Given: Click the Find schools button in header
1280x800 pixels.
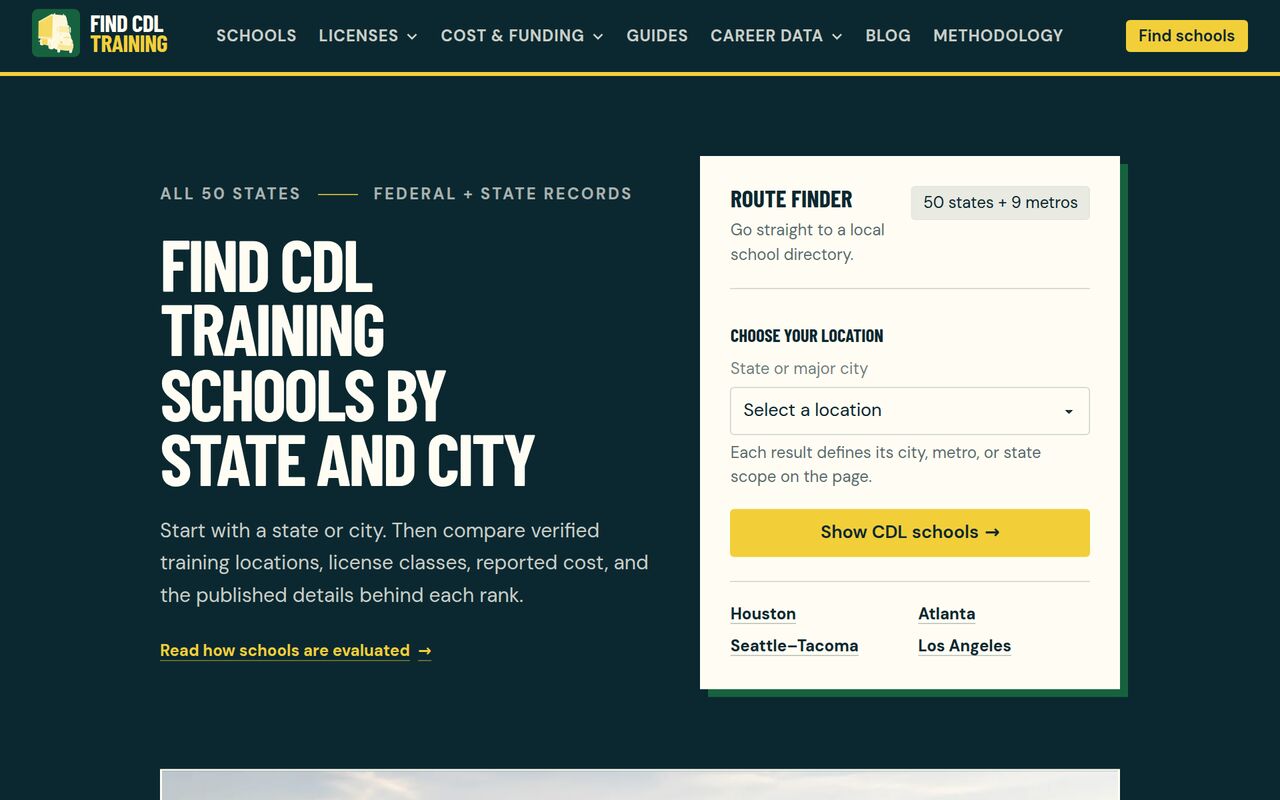Looking at the screenshot, I should click(1186, 36).
